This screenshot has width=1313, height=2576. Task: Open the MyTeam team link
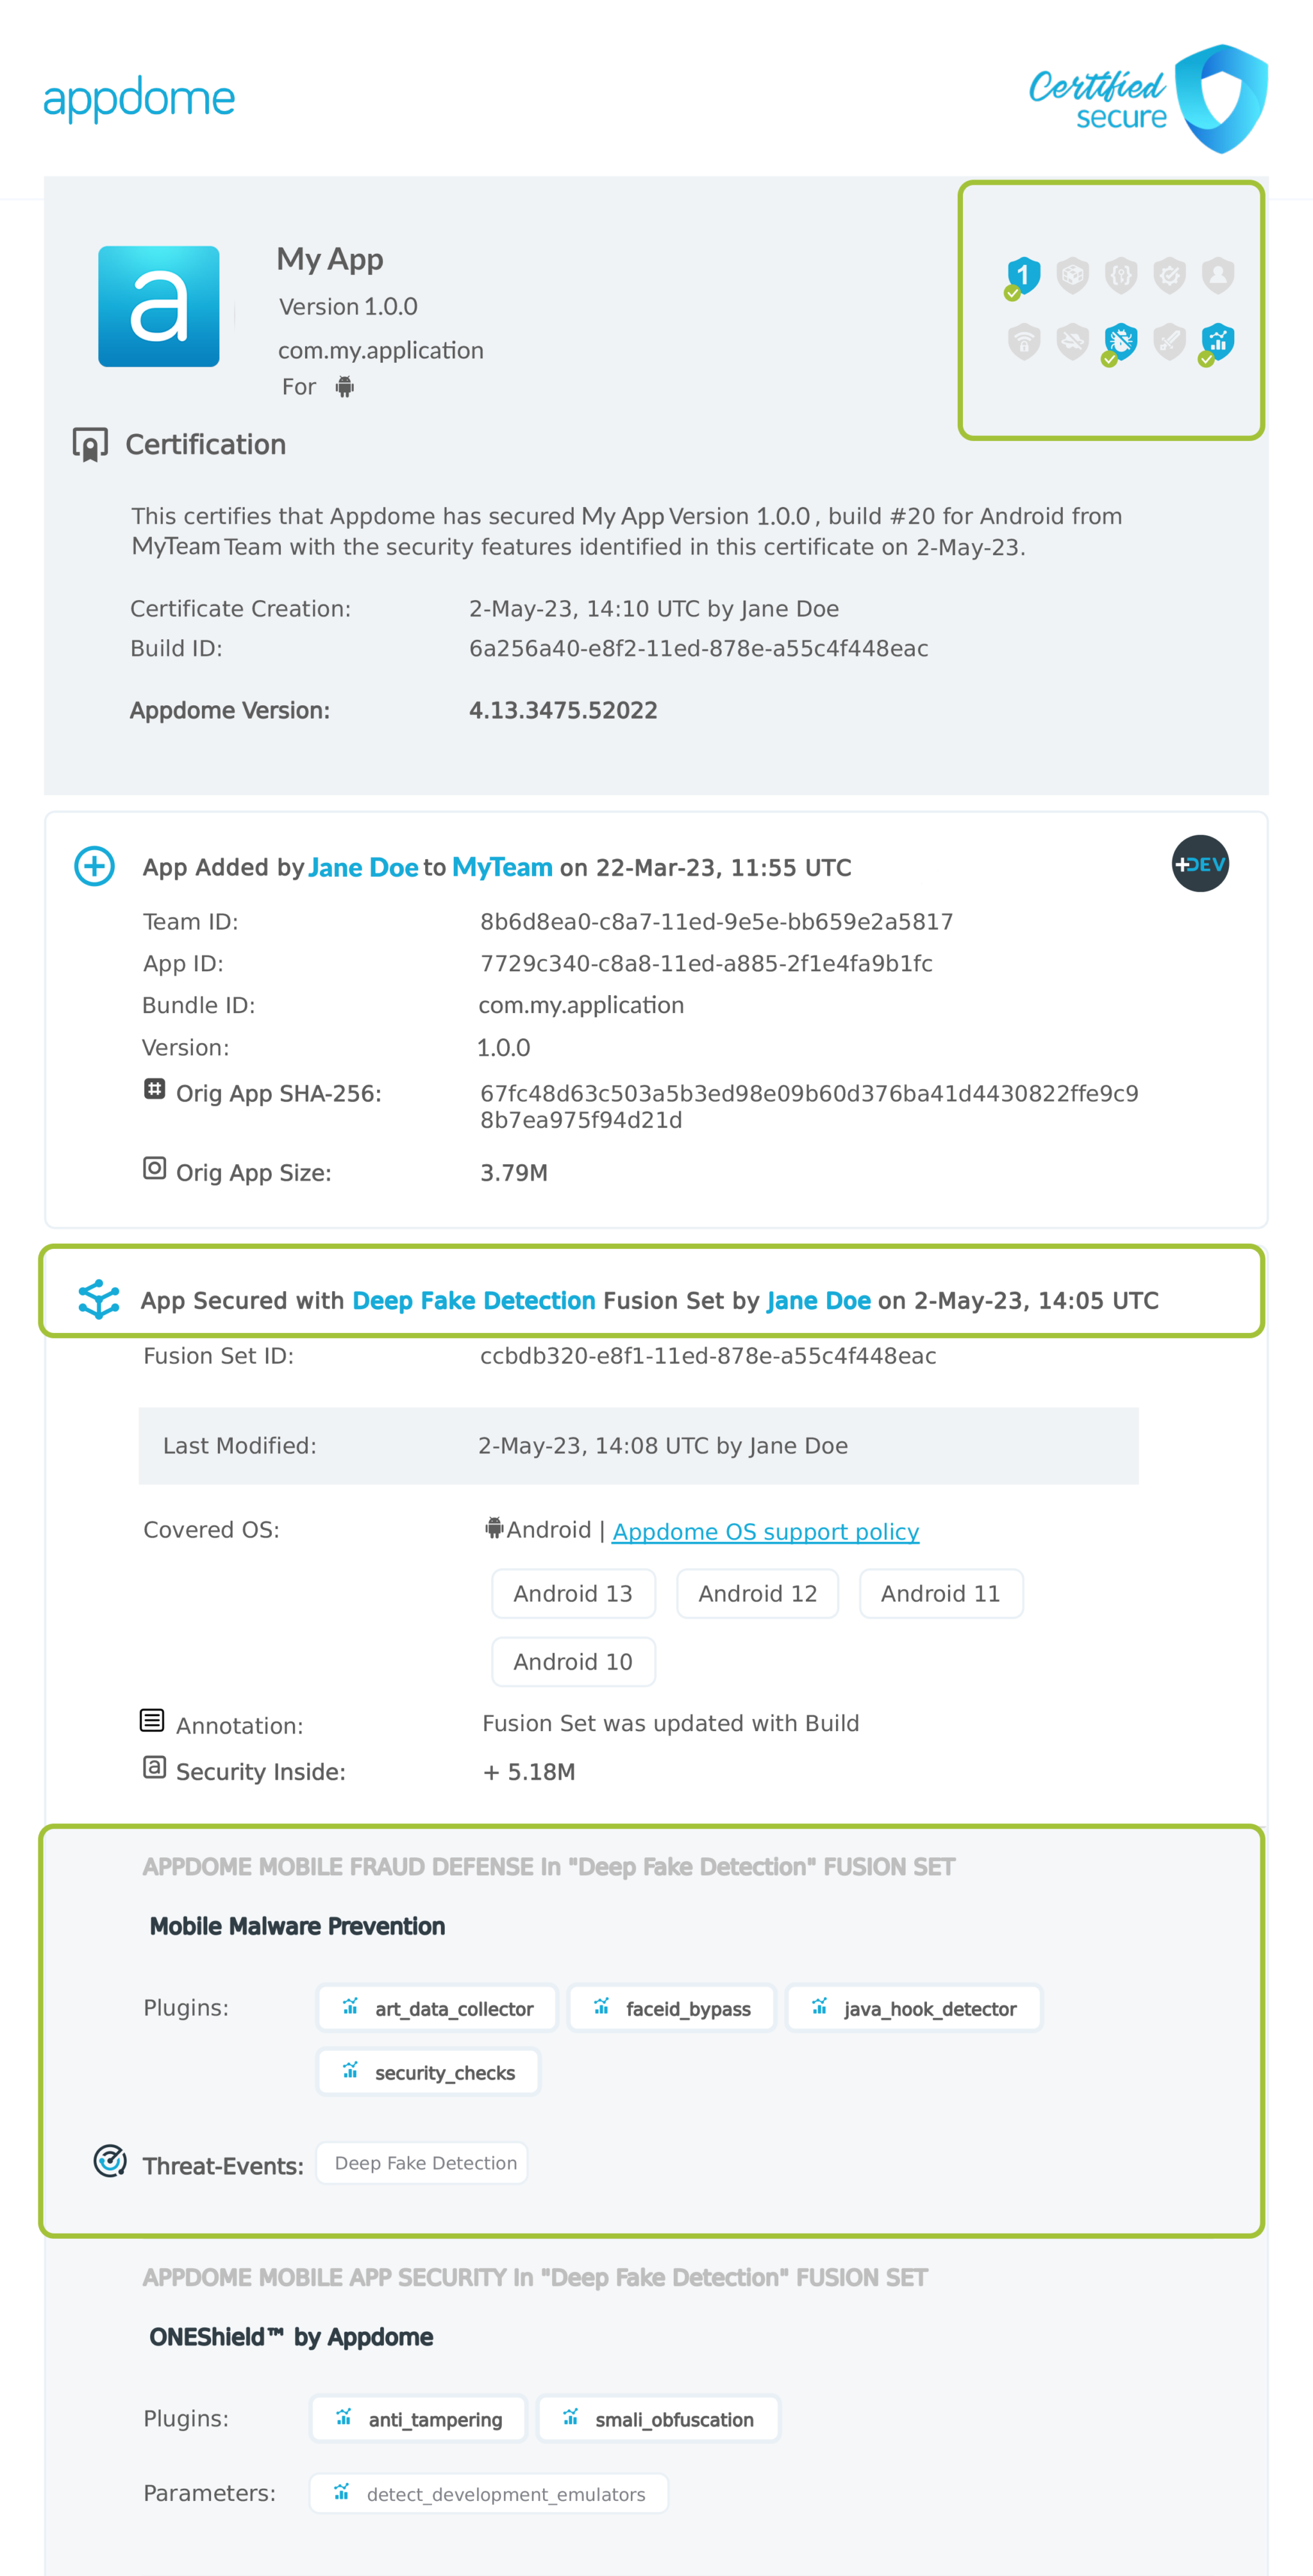pyautogui.click(x=502, y=867)
